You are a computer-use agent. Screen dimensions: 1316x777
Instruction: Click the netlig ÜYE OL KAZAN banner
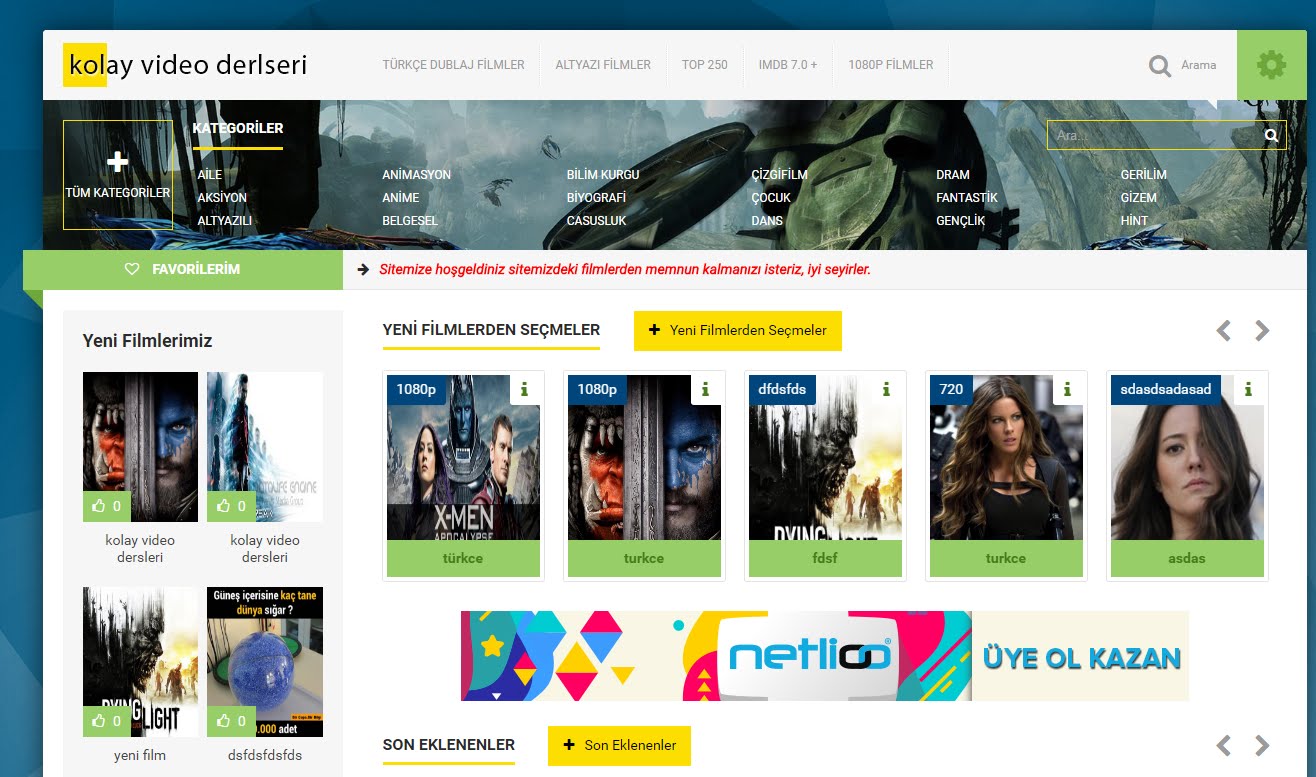coord(825,656)
